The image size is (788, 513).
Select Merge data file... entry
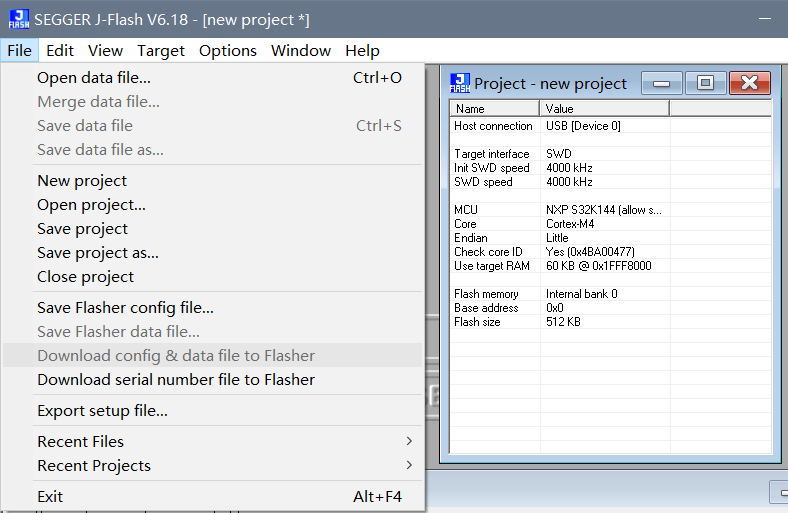pos(212,102)
